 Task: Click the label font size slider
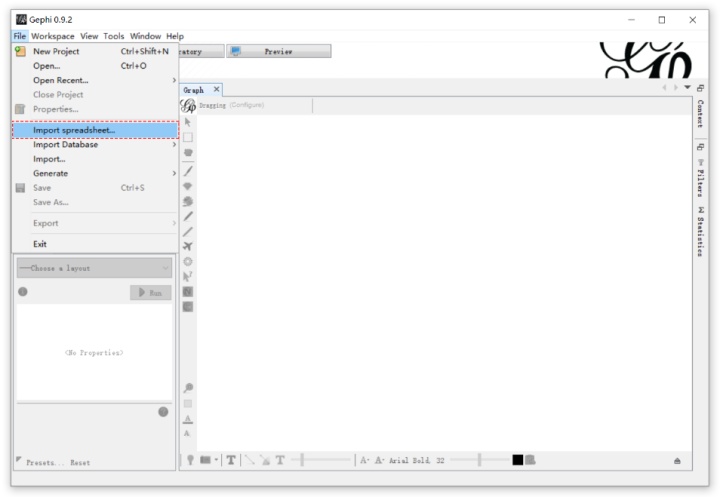point(479,460)
